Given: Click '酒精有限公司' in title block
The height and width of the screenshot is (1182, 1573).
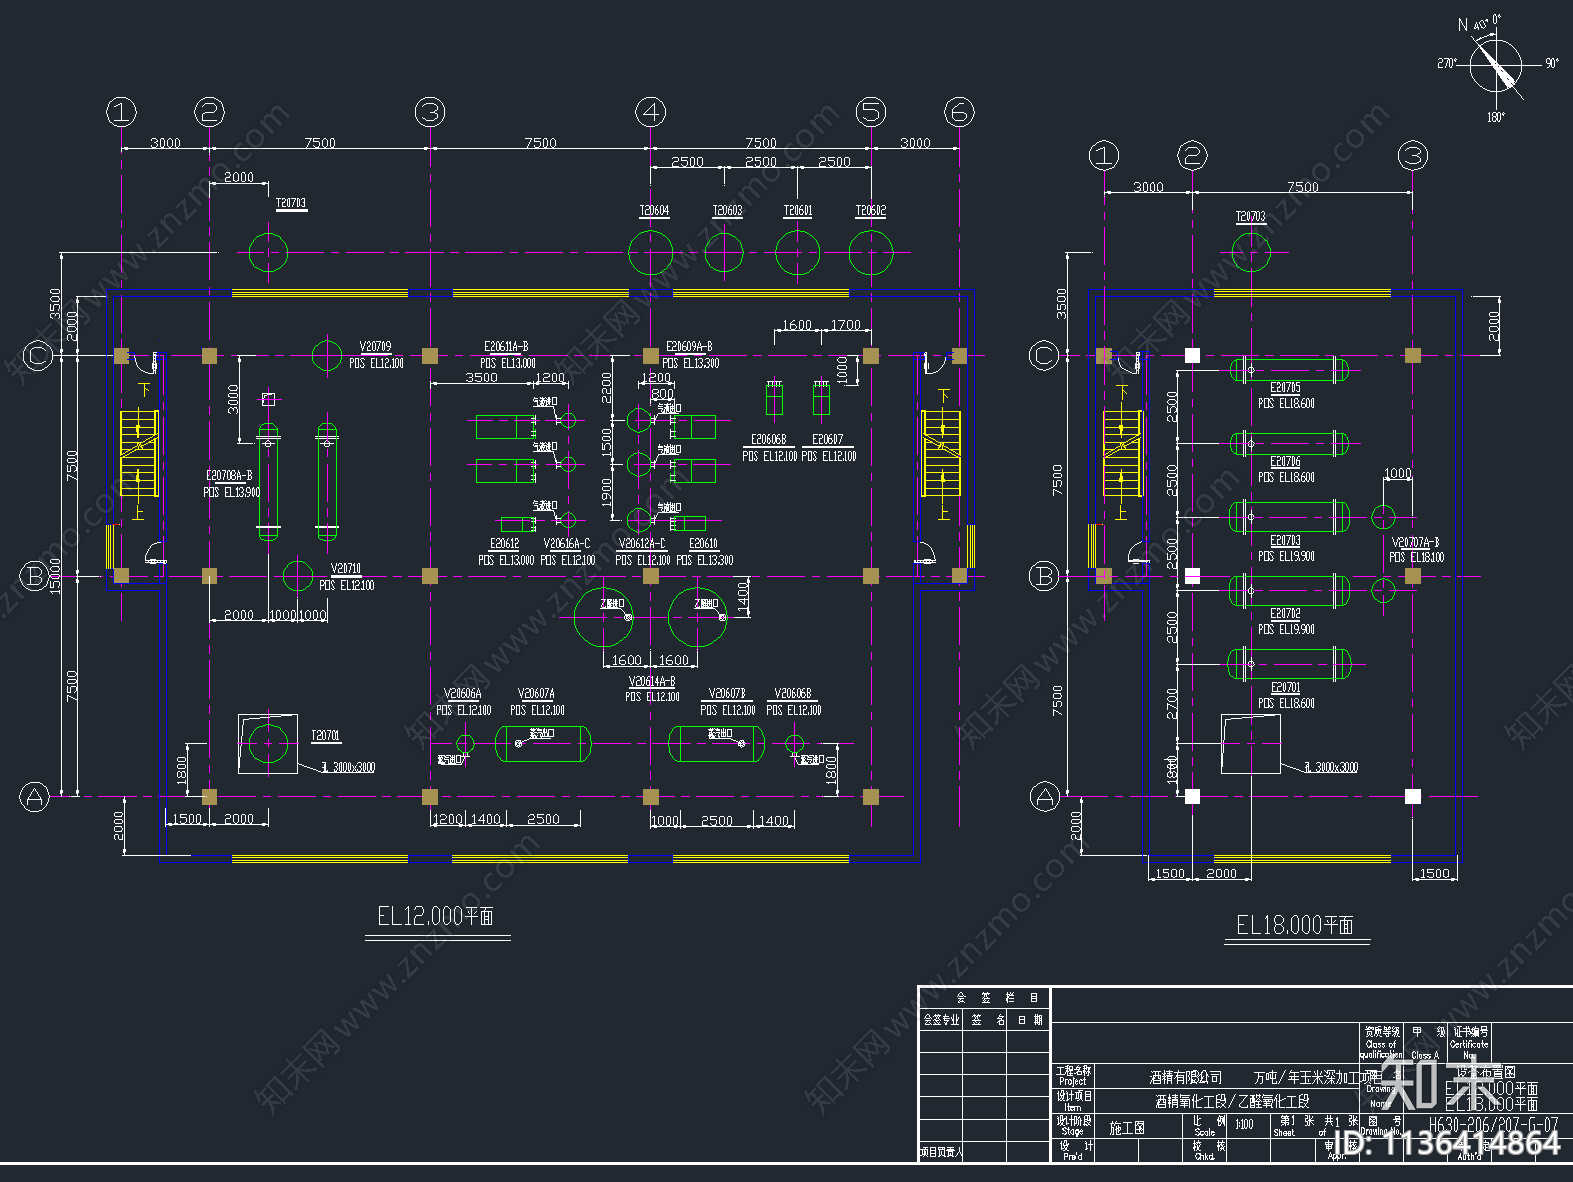Looking at the screenshot, I should 1186,1078.
